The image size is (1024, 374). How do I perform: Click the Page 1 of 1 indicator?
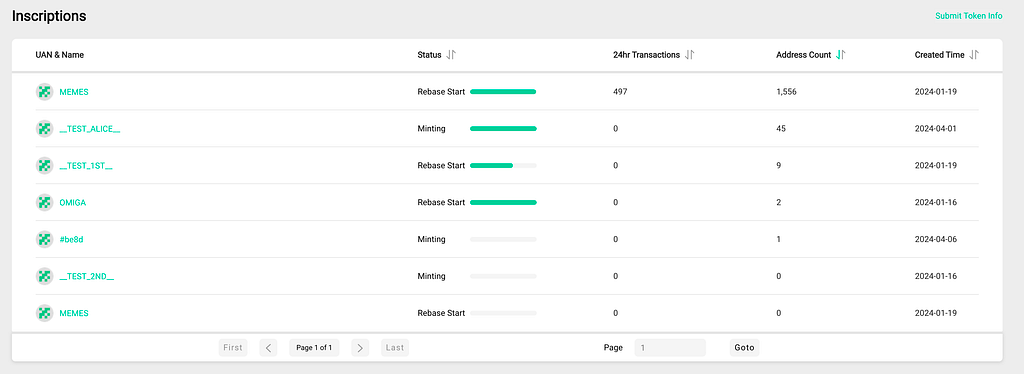(314, 348)
